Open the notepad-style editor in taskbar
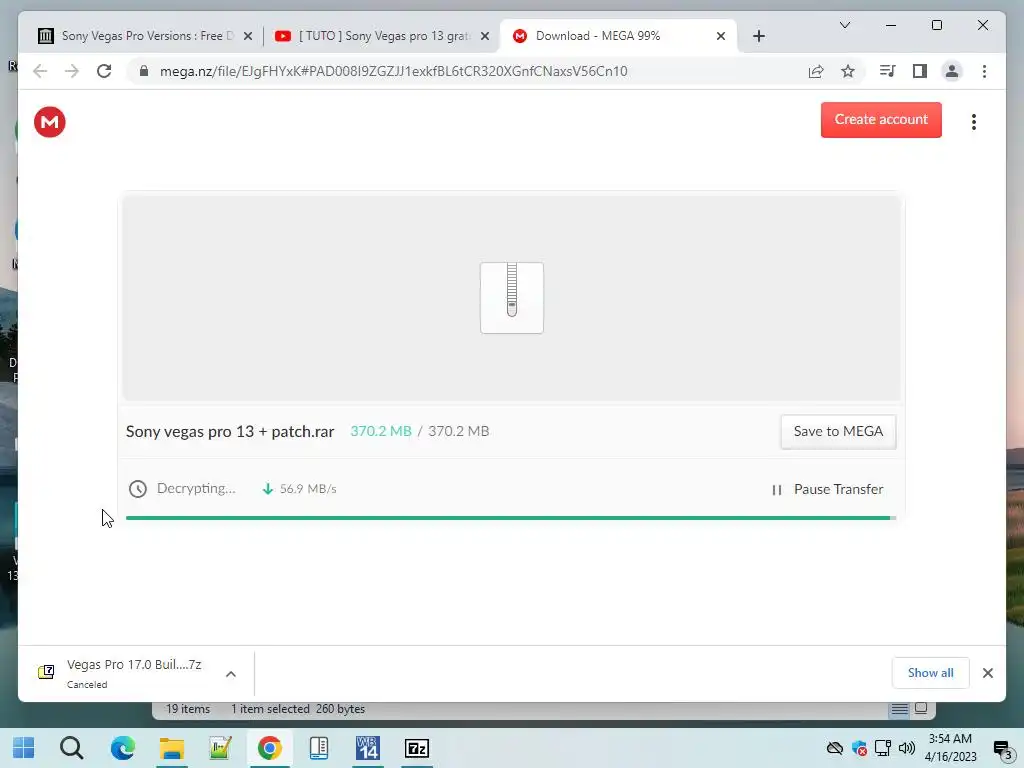 (x=220, y=748)
